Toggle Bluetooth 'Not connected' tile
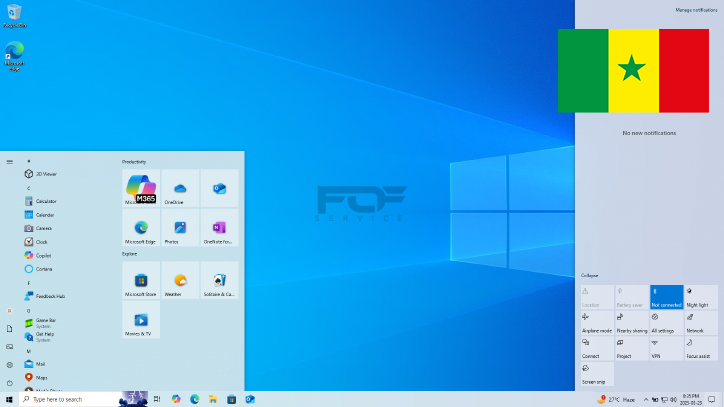Screen dimensions: 724x407 666,297
